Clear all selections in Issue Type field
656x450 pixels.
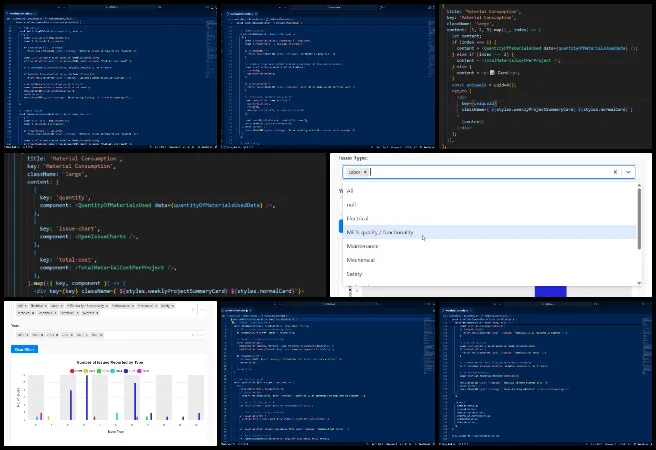click(614, 172)
